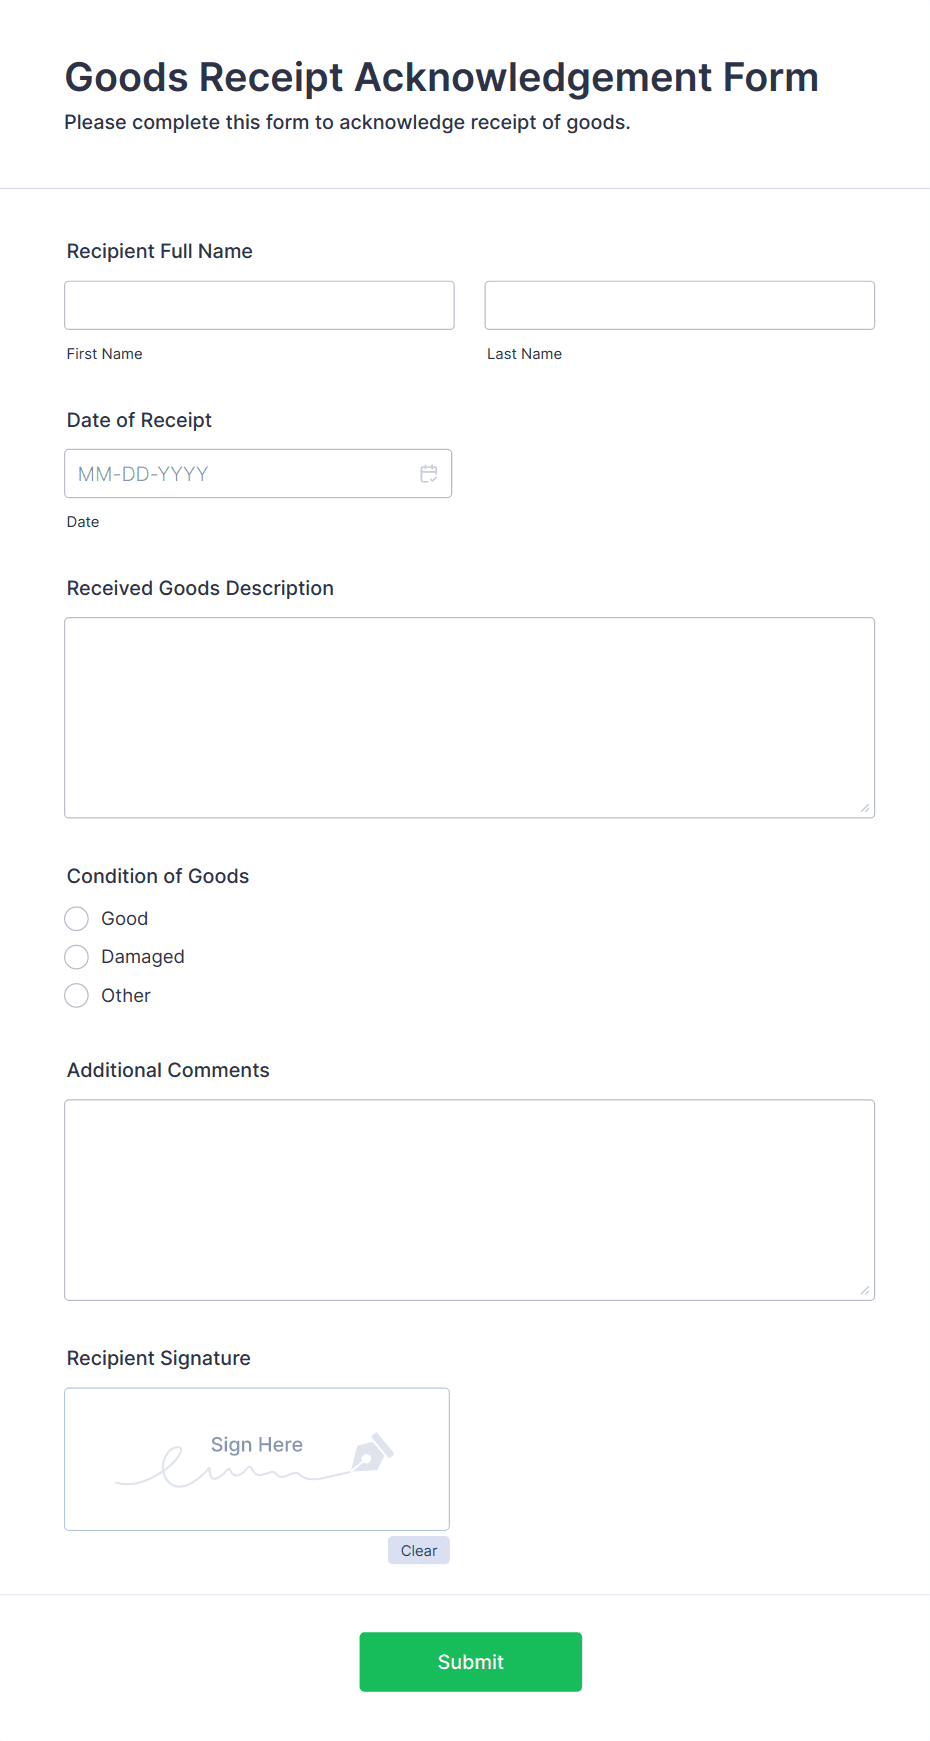The width and height of the screenshot is (930, 1741).
Task: Click the Other label text
Action: (x=126, y=996)
